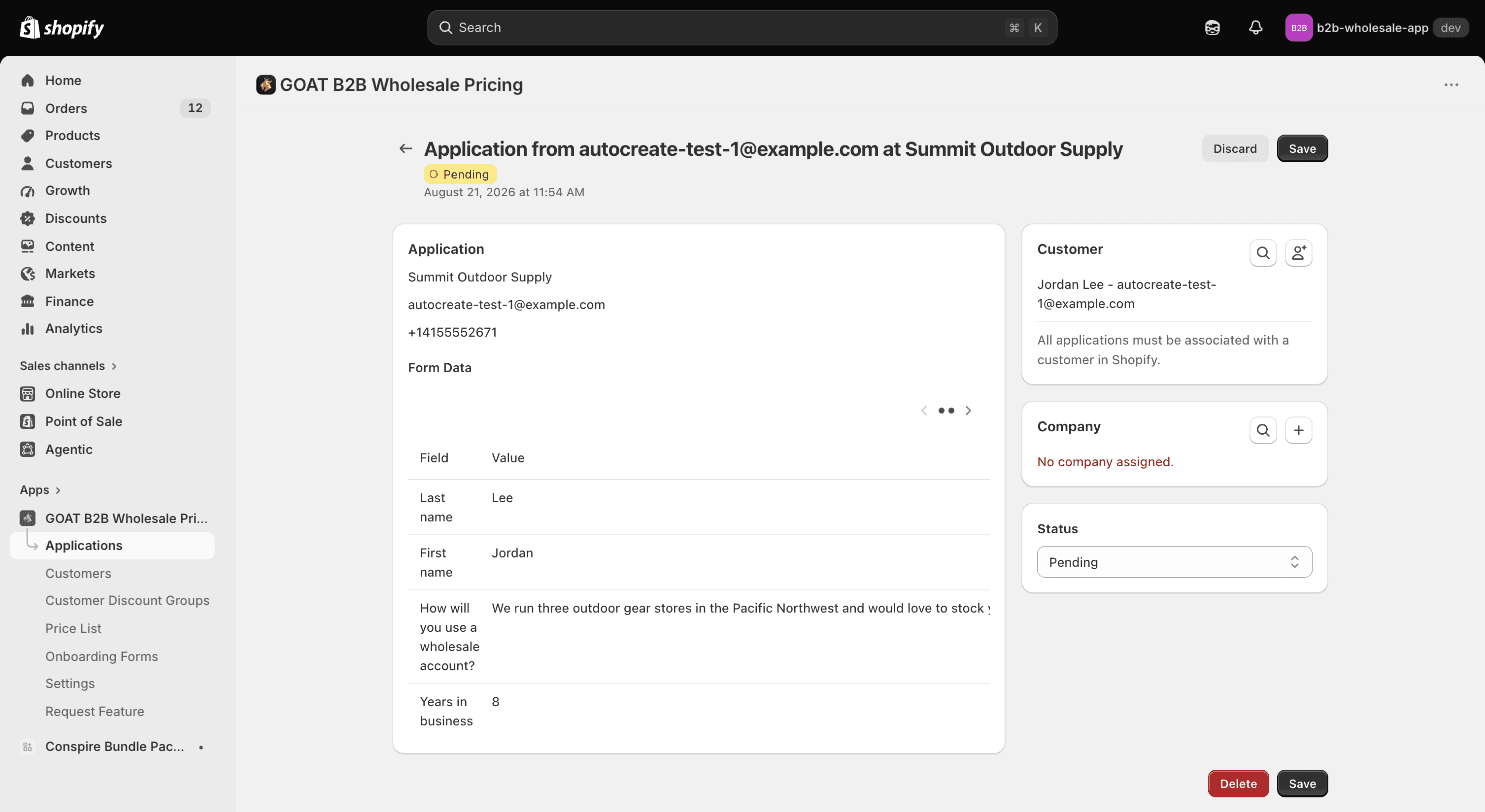Click the Field column header
Viewport: 1485px width, 812px height.
[x=434, y=457]
